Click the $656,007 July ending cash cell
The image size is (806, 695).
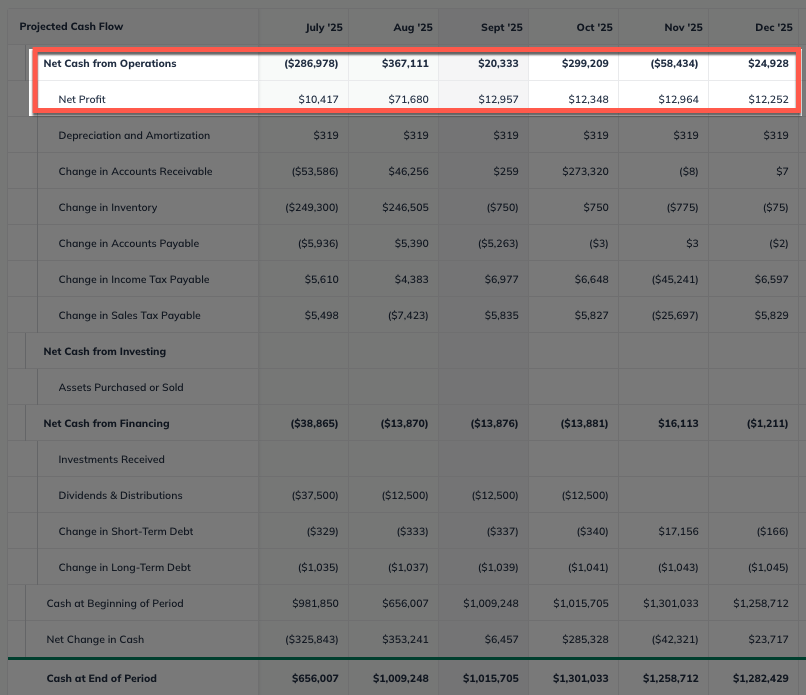coord(315,678)
